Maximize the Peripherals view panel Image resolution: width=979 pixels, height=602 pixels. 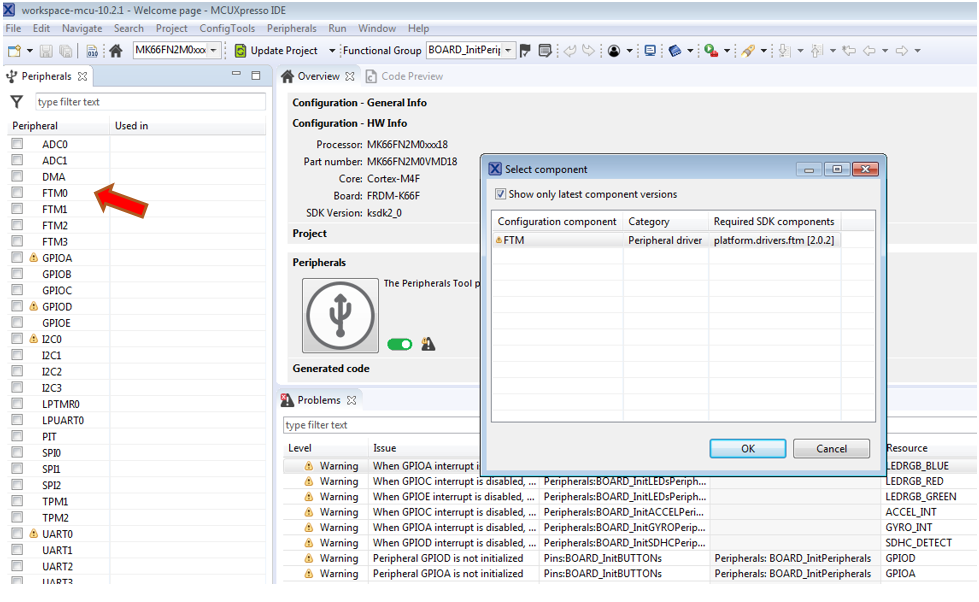pyautogui.click(x=255, y=76)
